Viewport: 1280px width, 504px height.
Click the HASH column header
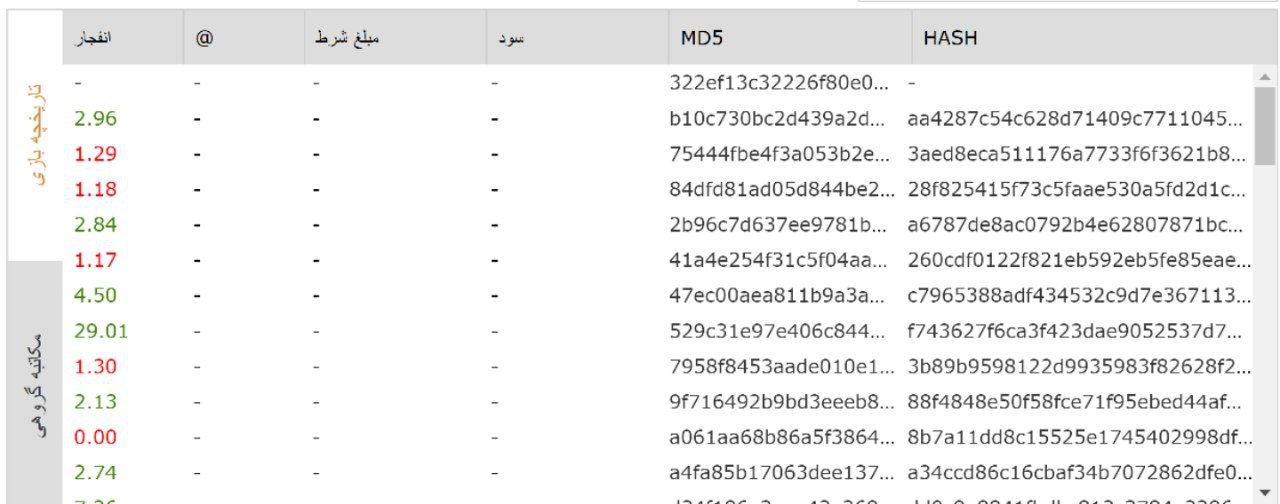click(950, 38)
